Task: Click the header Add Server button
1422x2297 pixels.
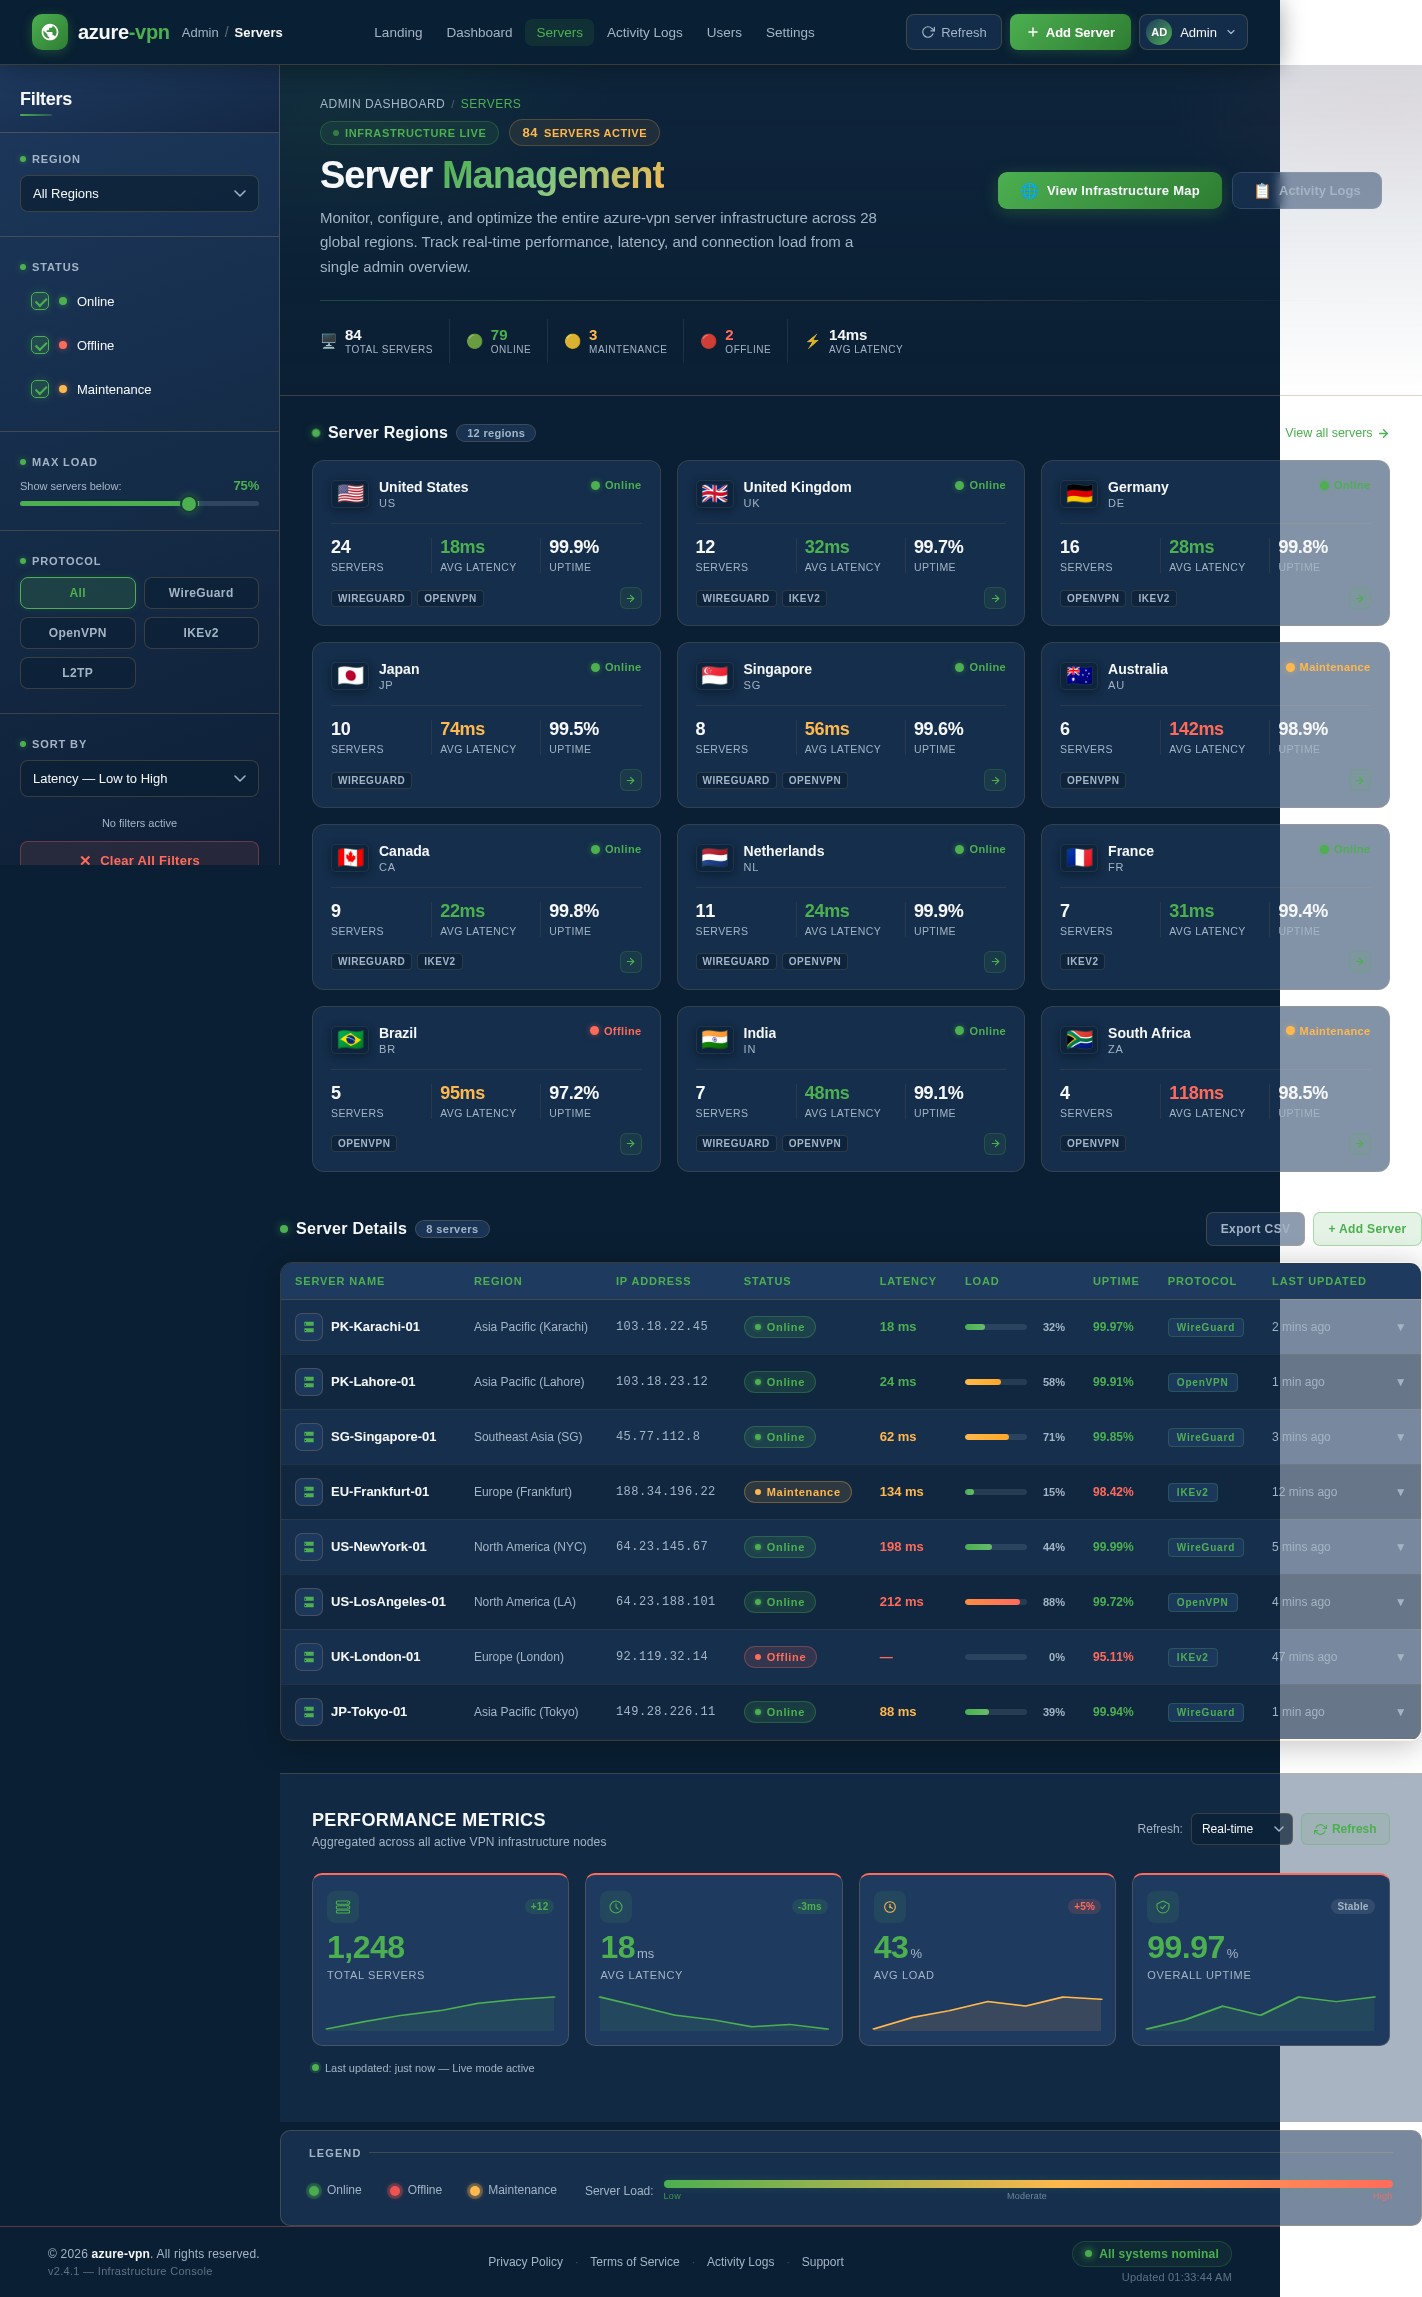Action: point(1070,32)
